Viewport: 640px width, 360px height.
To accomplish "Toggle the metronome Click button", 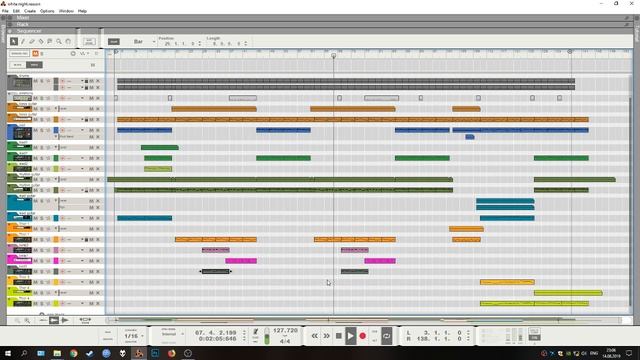I will tap(256, 332).
